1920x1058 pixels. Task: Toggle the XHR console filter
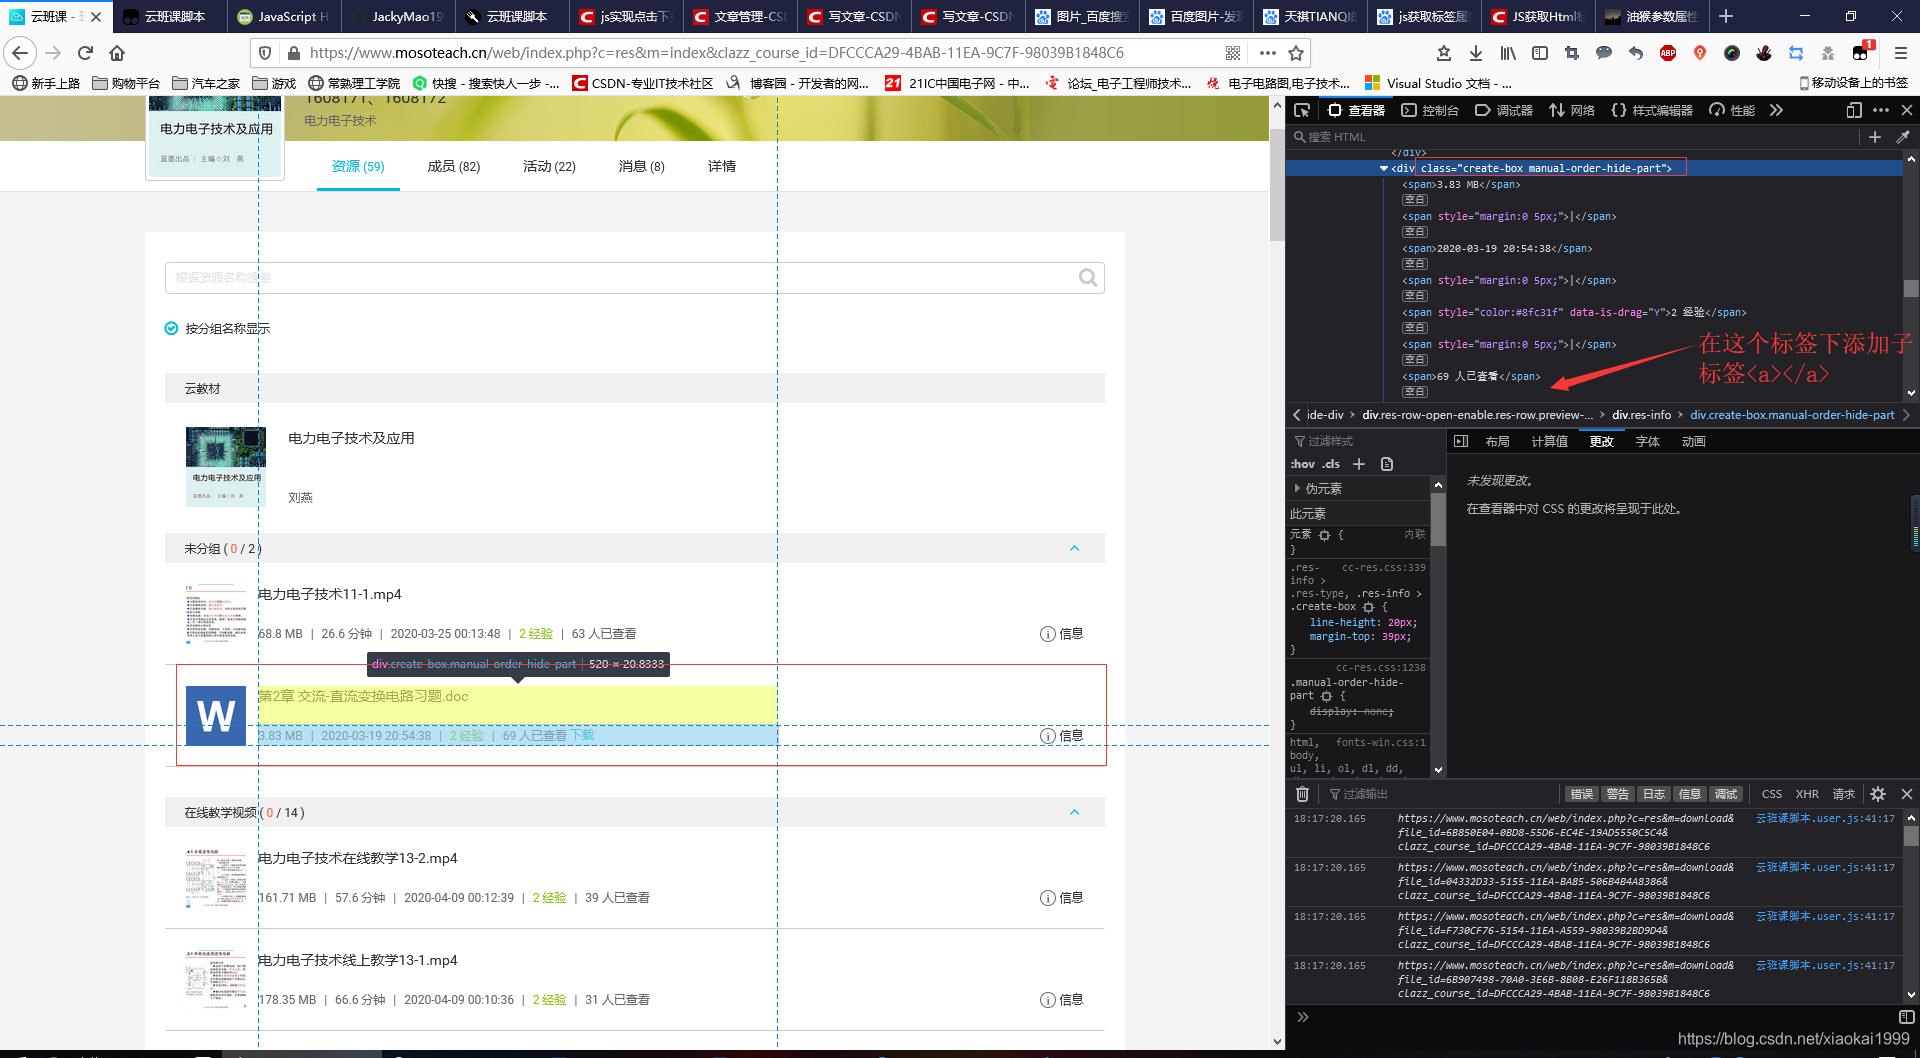click(x=1807, y=794)
